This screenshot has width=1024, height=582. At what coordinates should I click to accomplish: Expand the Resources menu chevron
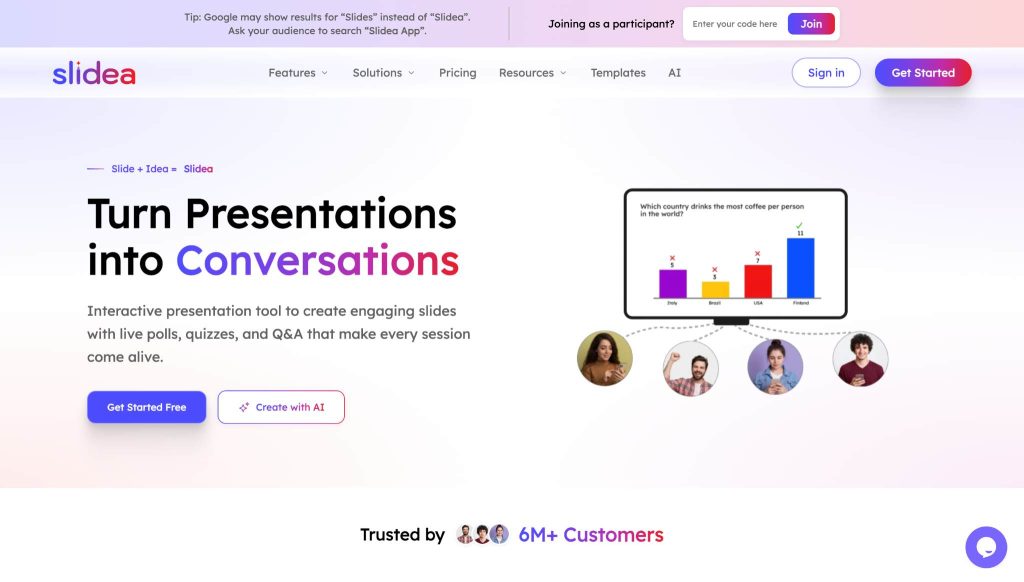[x=563, y=73]
